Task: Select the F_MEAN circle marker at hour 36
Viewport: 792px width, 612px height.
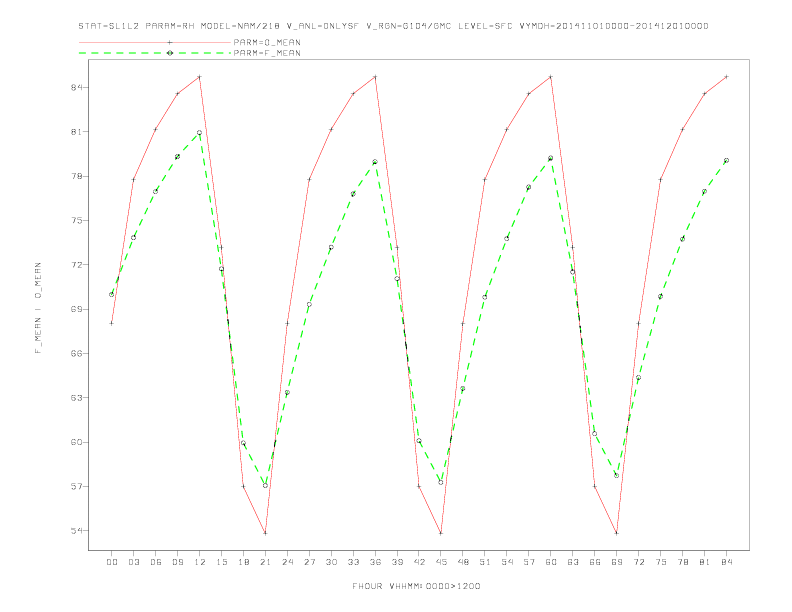Action: (x=375, y=162)
